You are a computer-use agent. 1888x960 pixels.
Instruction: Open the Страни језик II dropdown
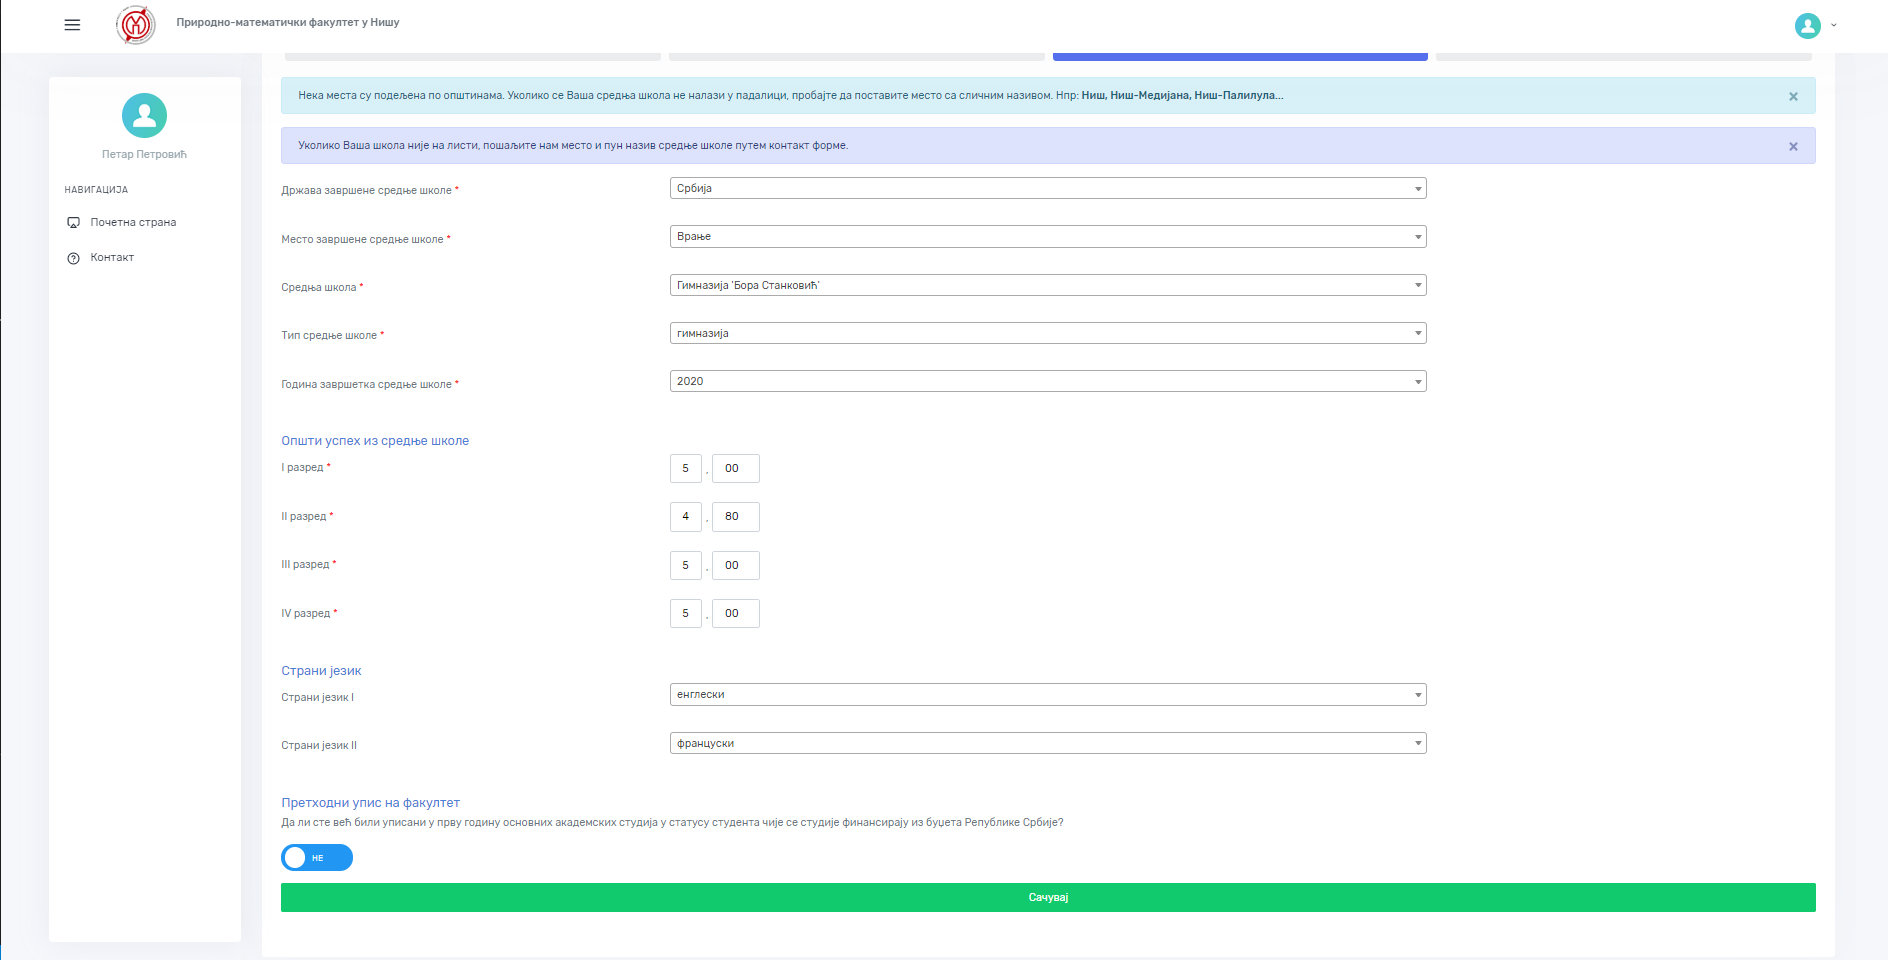pos(1047,744)
